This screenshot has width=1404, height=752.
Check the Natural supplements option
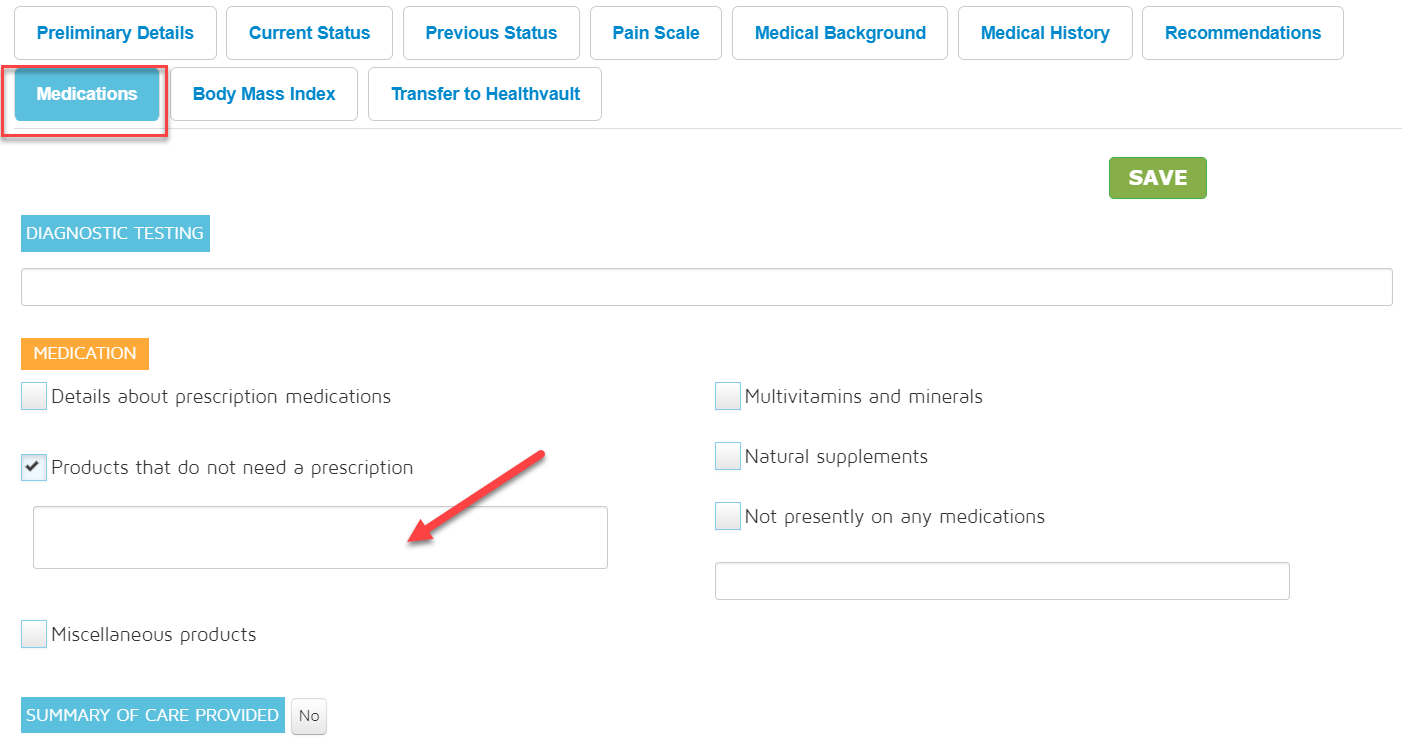[x=728, y=457]
